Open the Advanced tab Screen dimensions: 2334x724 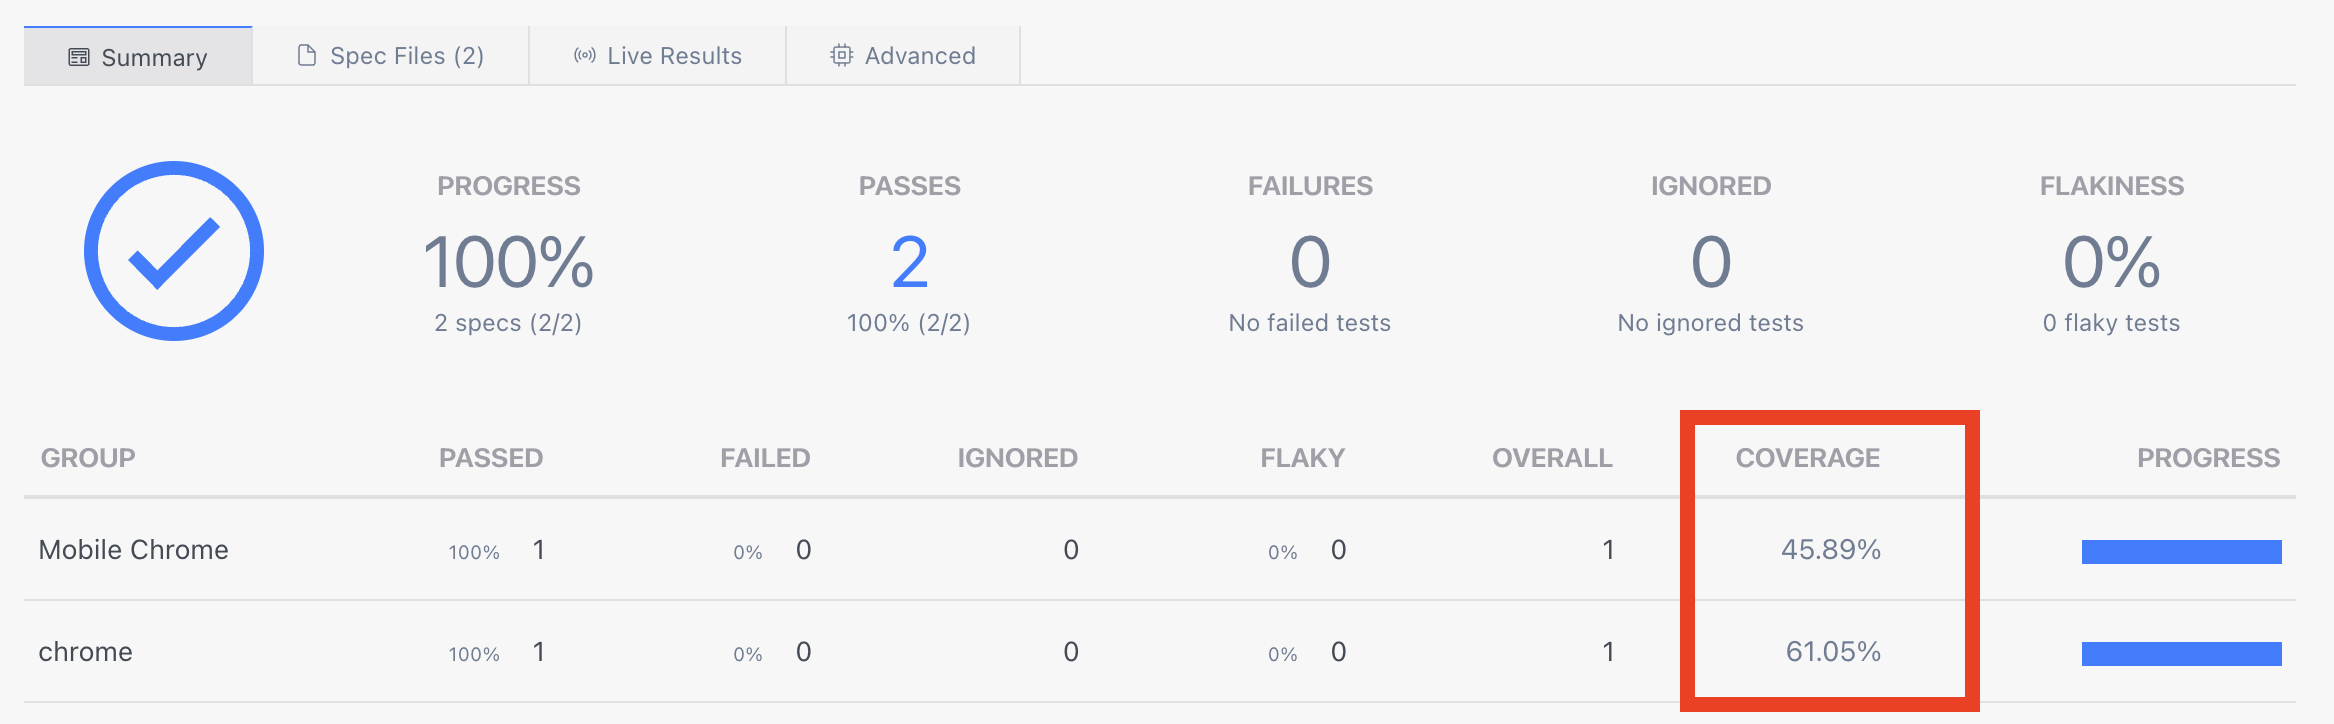pyautogui.click(x=919, y=56)
